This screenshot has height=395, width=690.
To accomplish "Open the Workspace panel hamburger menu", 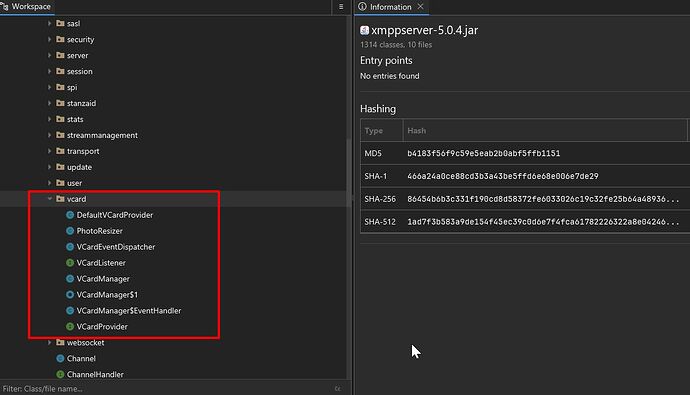I will click(x=341, y=7).
